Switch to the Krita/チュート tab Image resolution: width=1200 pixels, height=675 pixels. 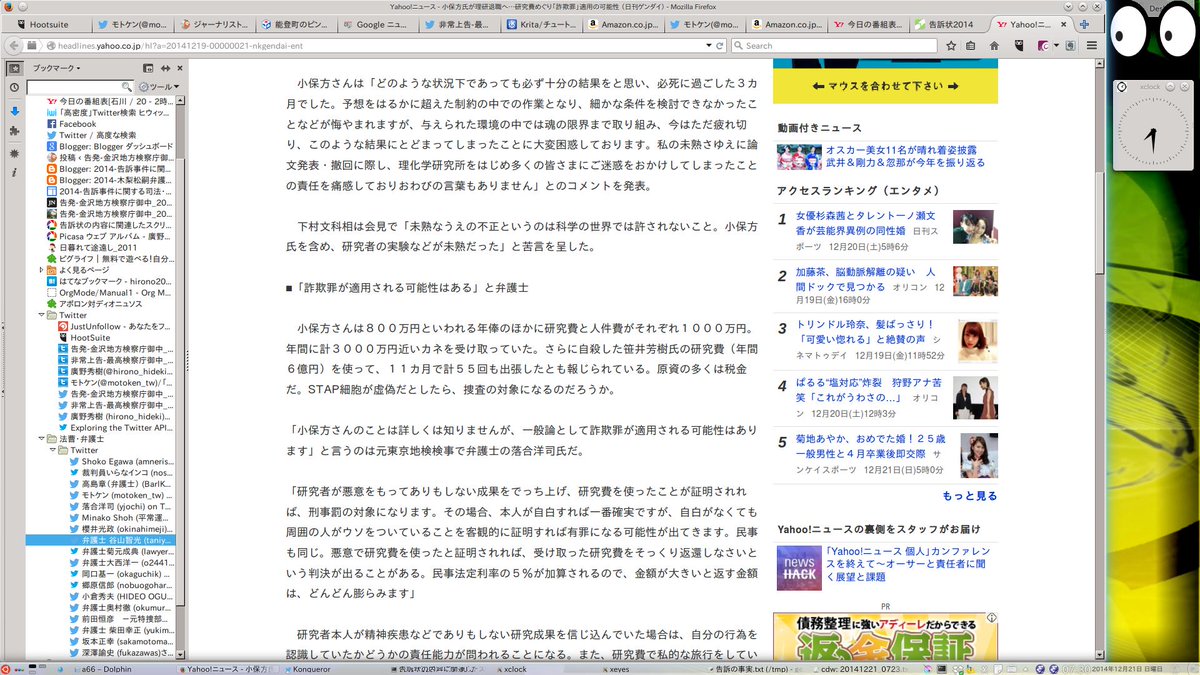click(542, 23)
